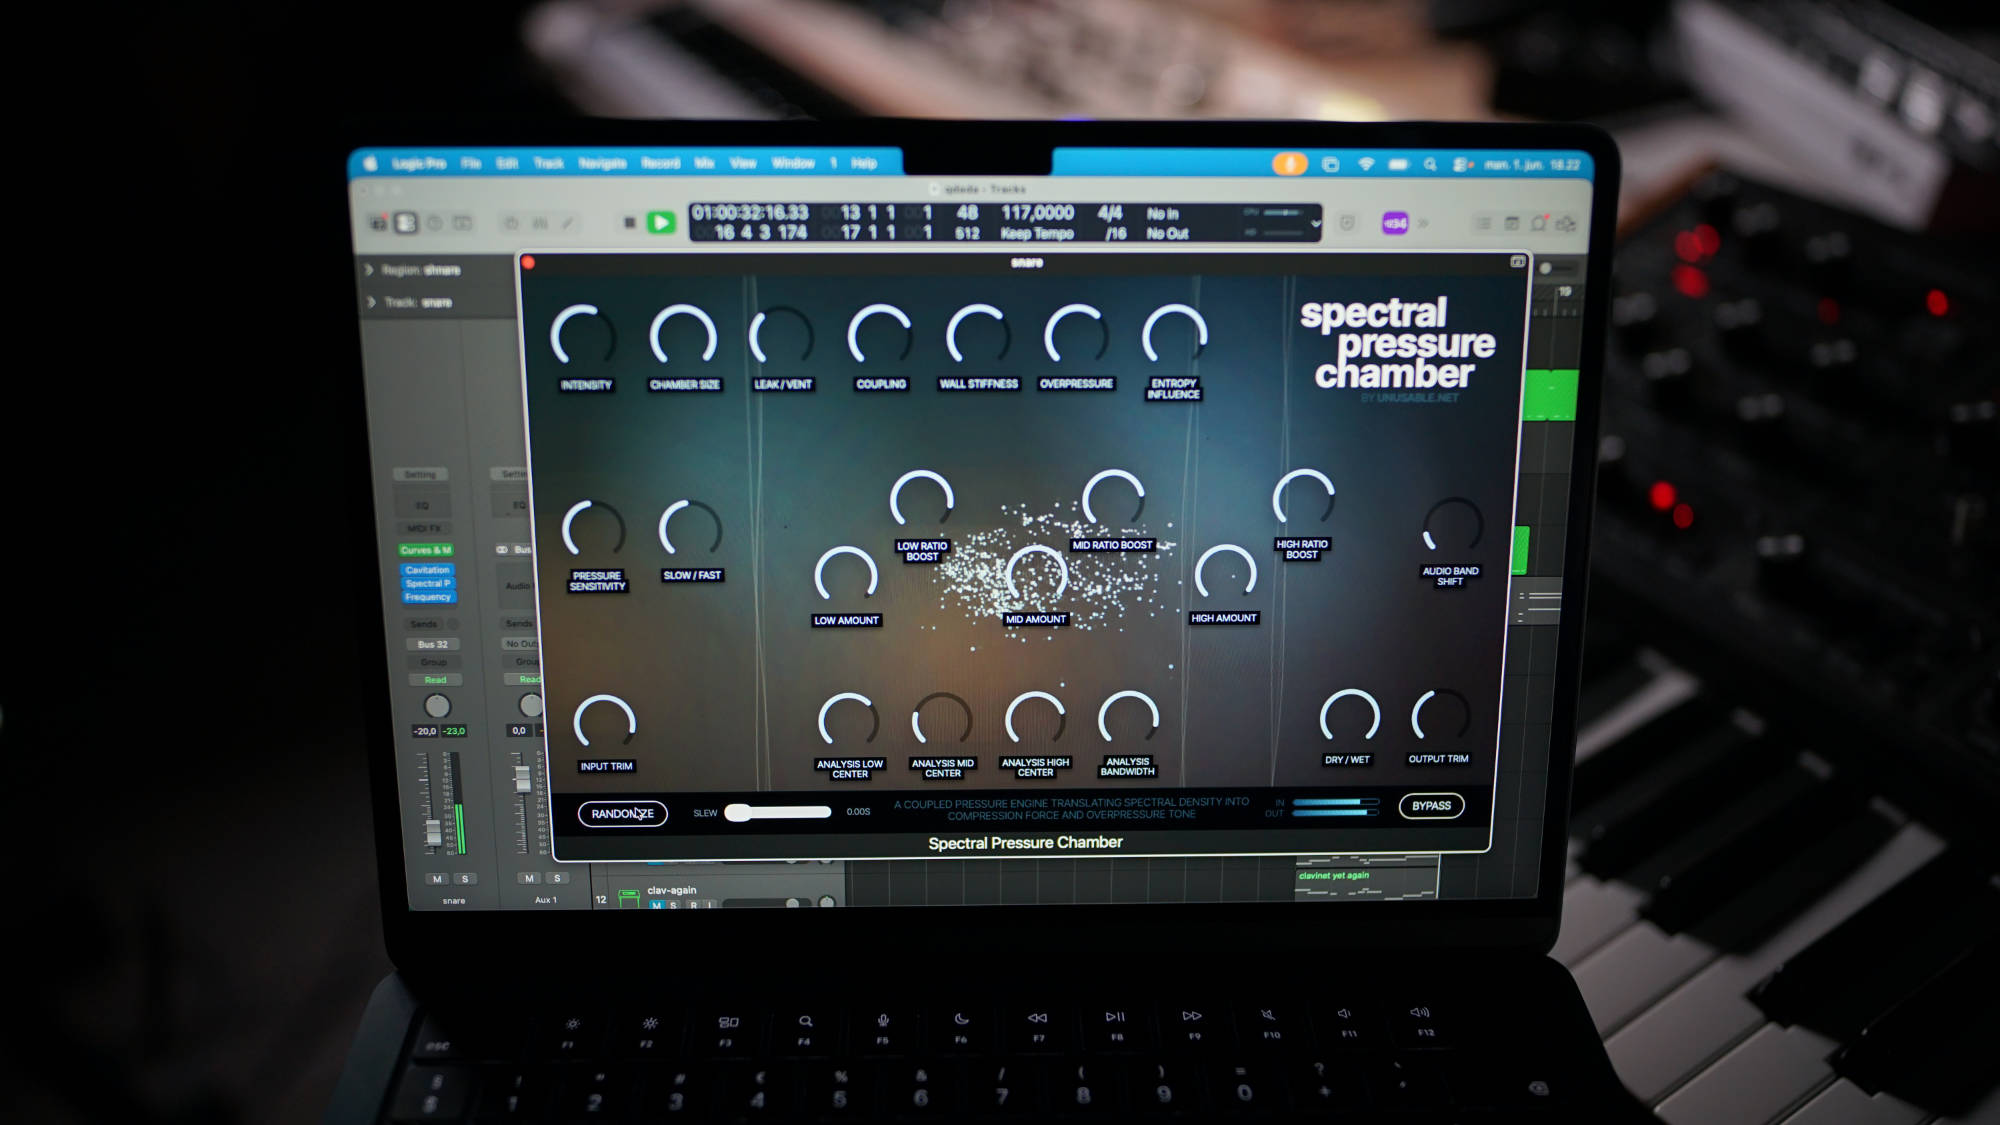
Task: Toggle the highlighted Inspector toolbar button
Action: [405, 223]
